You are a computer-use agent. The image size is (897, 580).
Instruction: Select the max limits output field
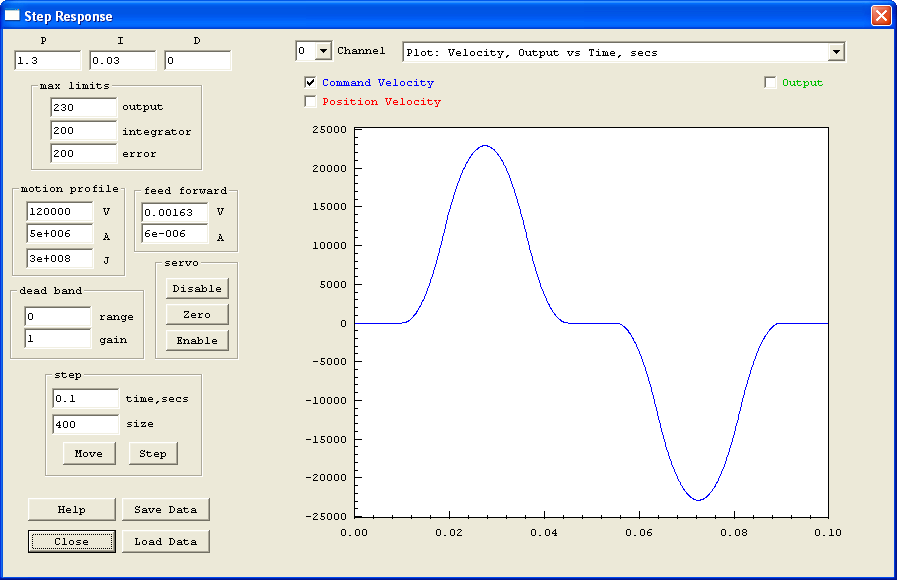(83, 107)
